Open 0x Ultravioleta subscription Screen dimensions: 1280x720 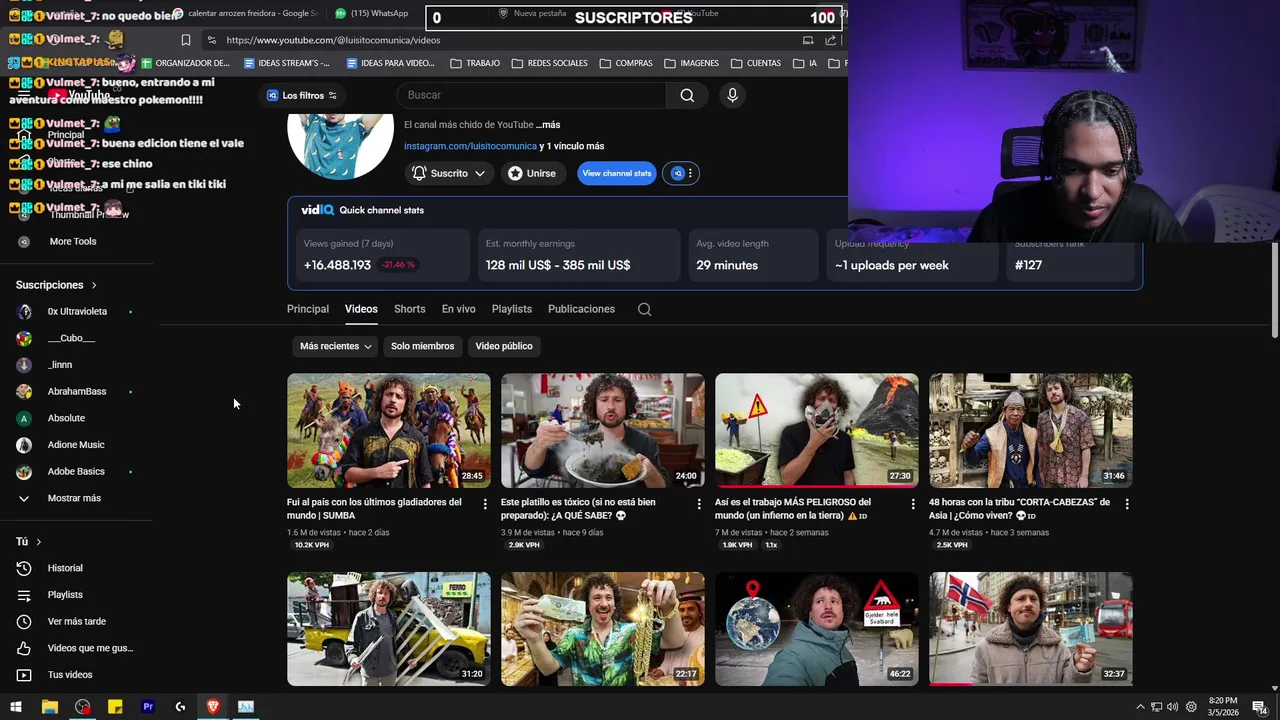click(x=76, y=311)
